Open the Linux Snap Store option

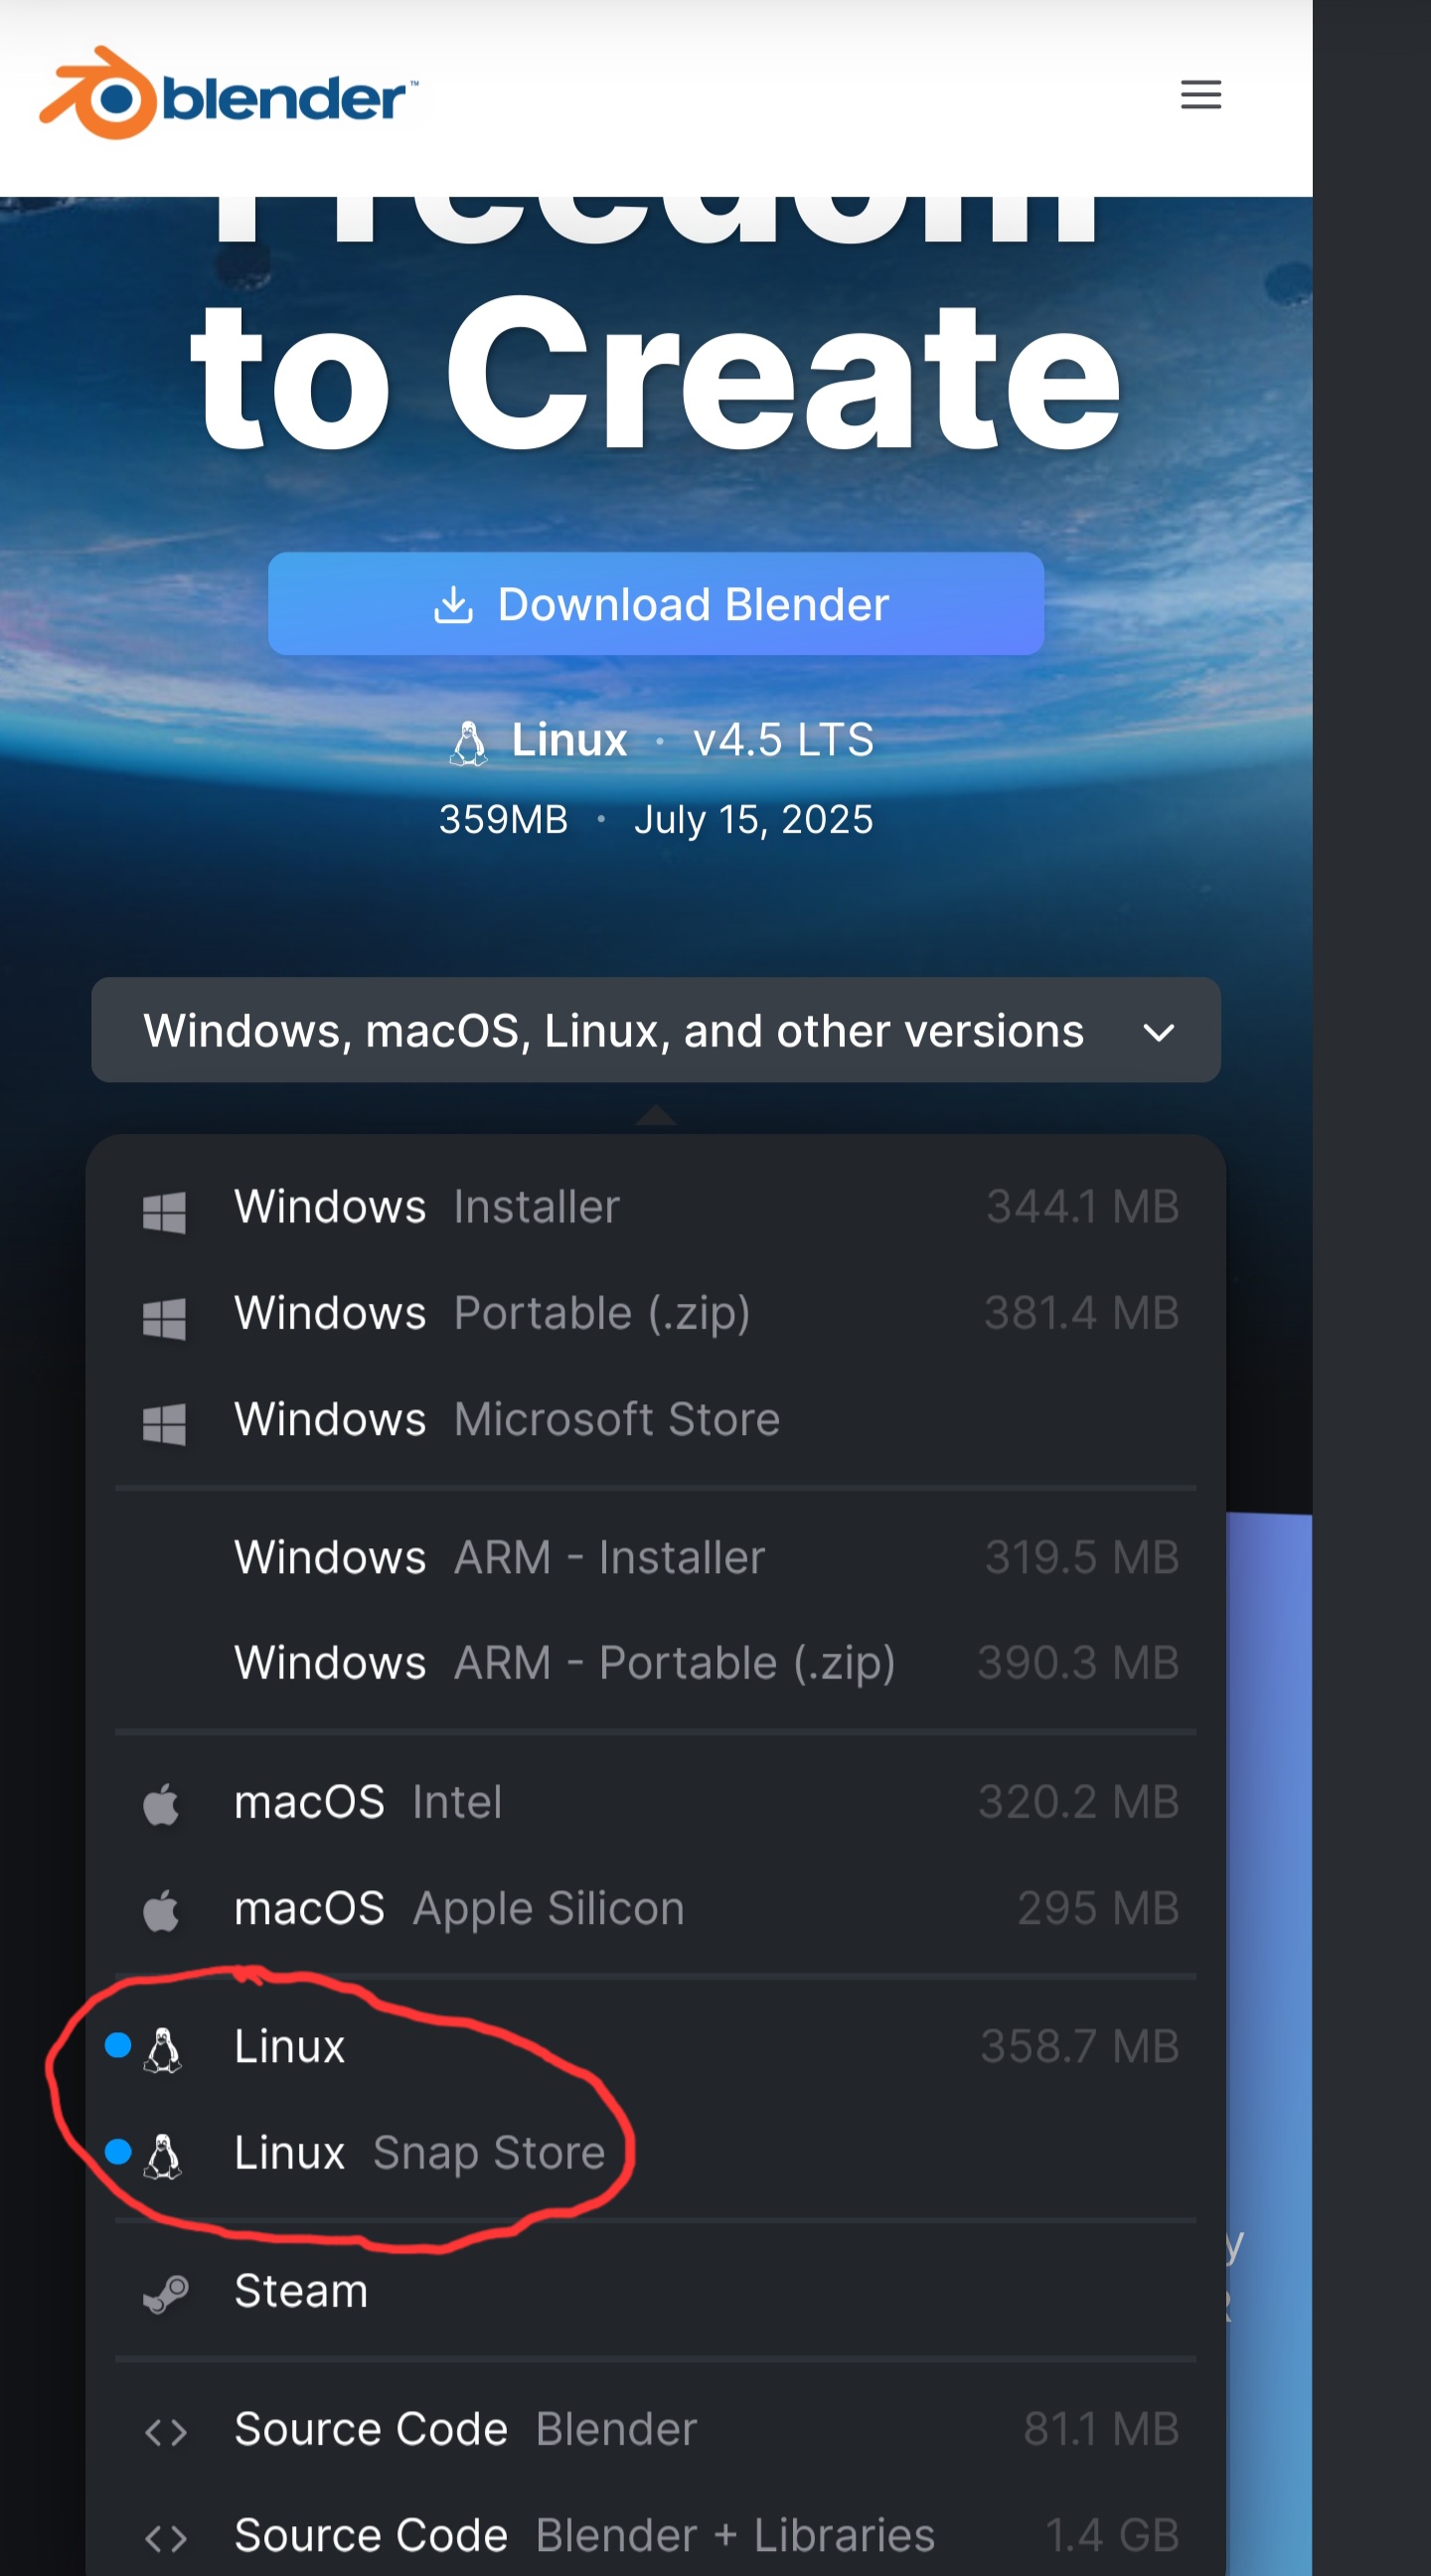coord(656,2152)
